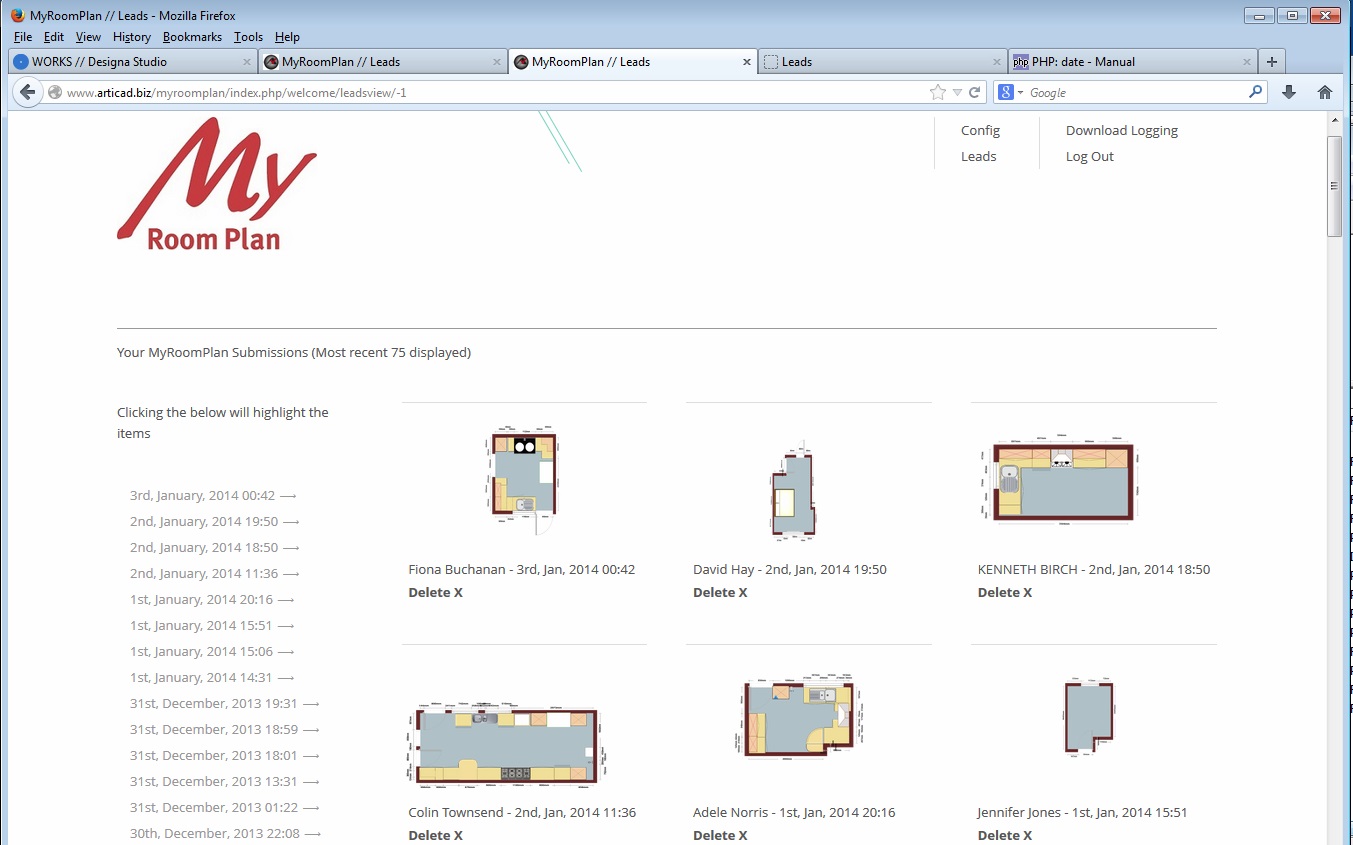Viewport: 1353px width, 845px height.
Task: Switch to the WORKS // Designa Studio tab
Action: click(132, 62)
